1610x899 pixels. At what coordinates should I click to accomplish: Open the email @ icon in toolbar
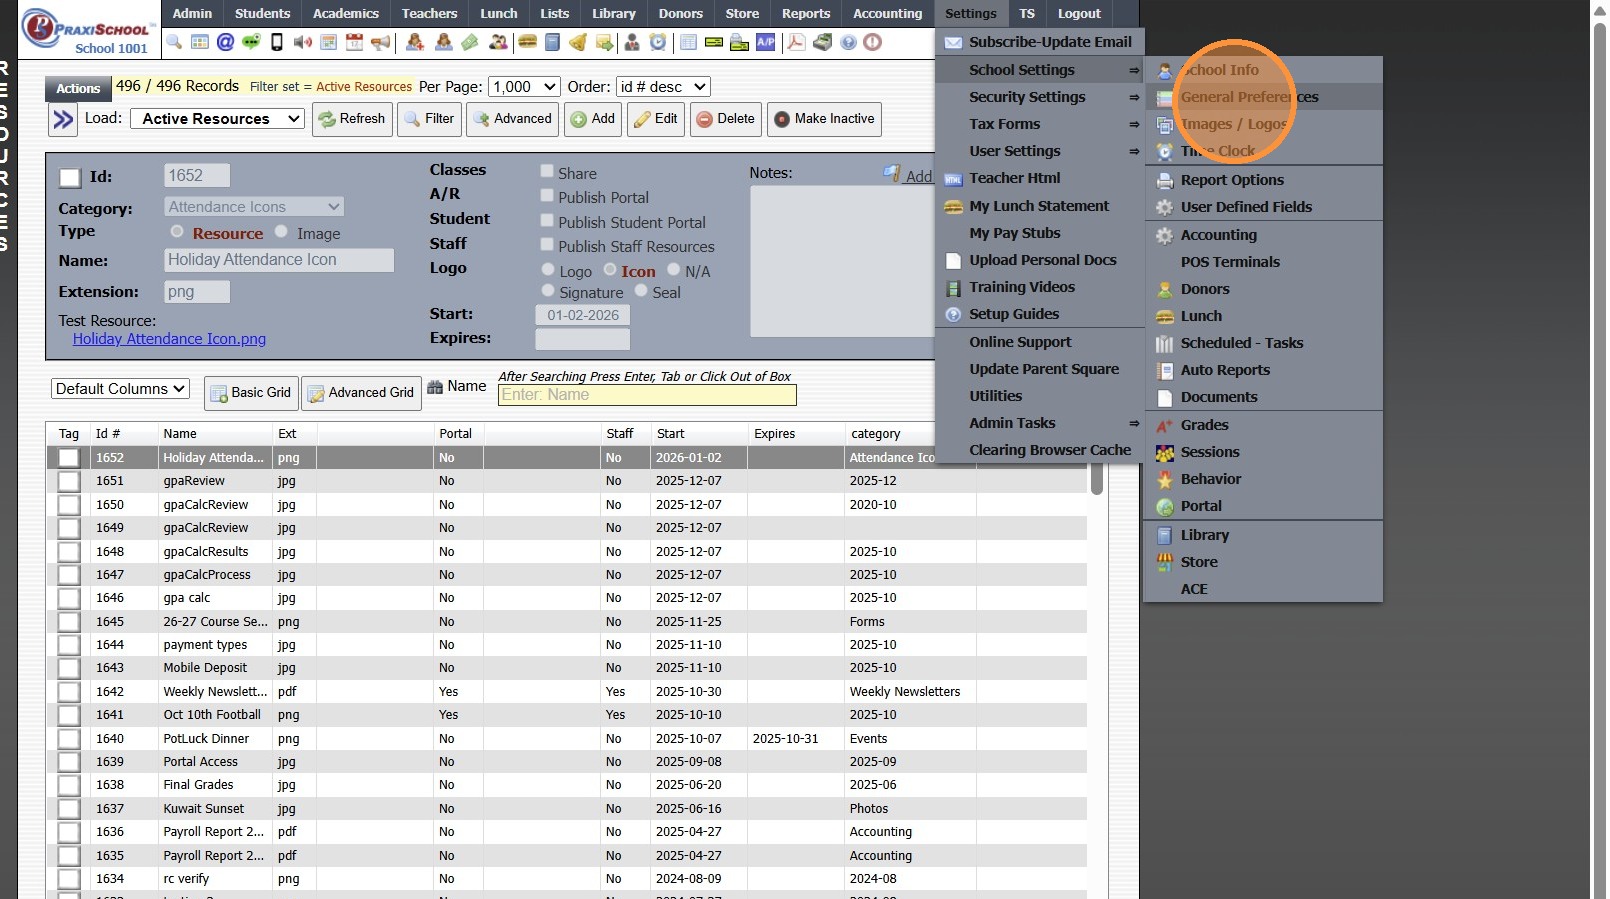point(225,42)
